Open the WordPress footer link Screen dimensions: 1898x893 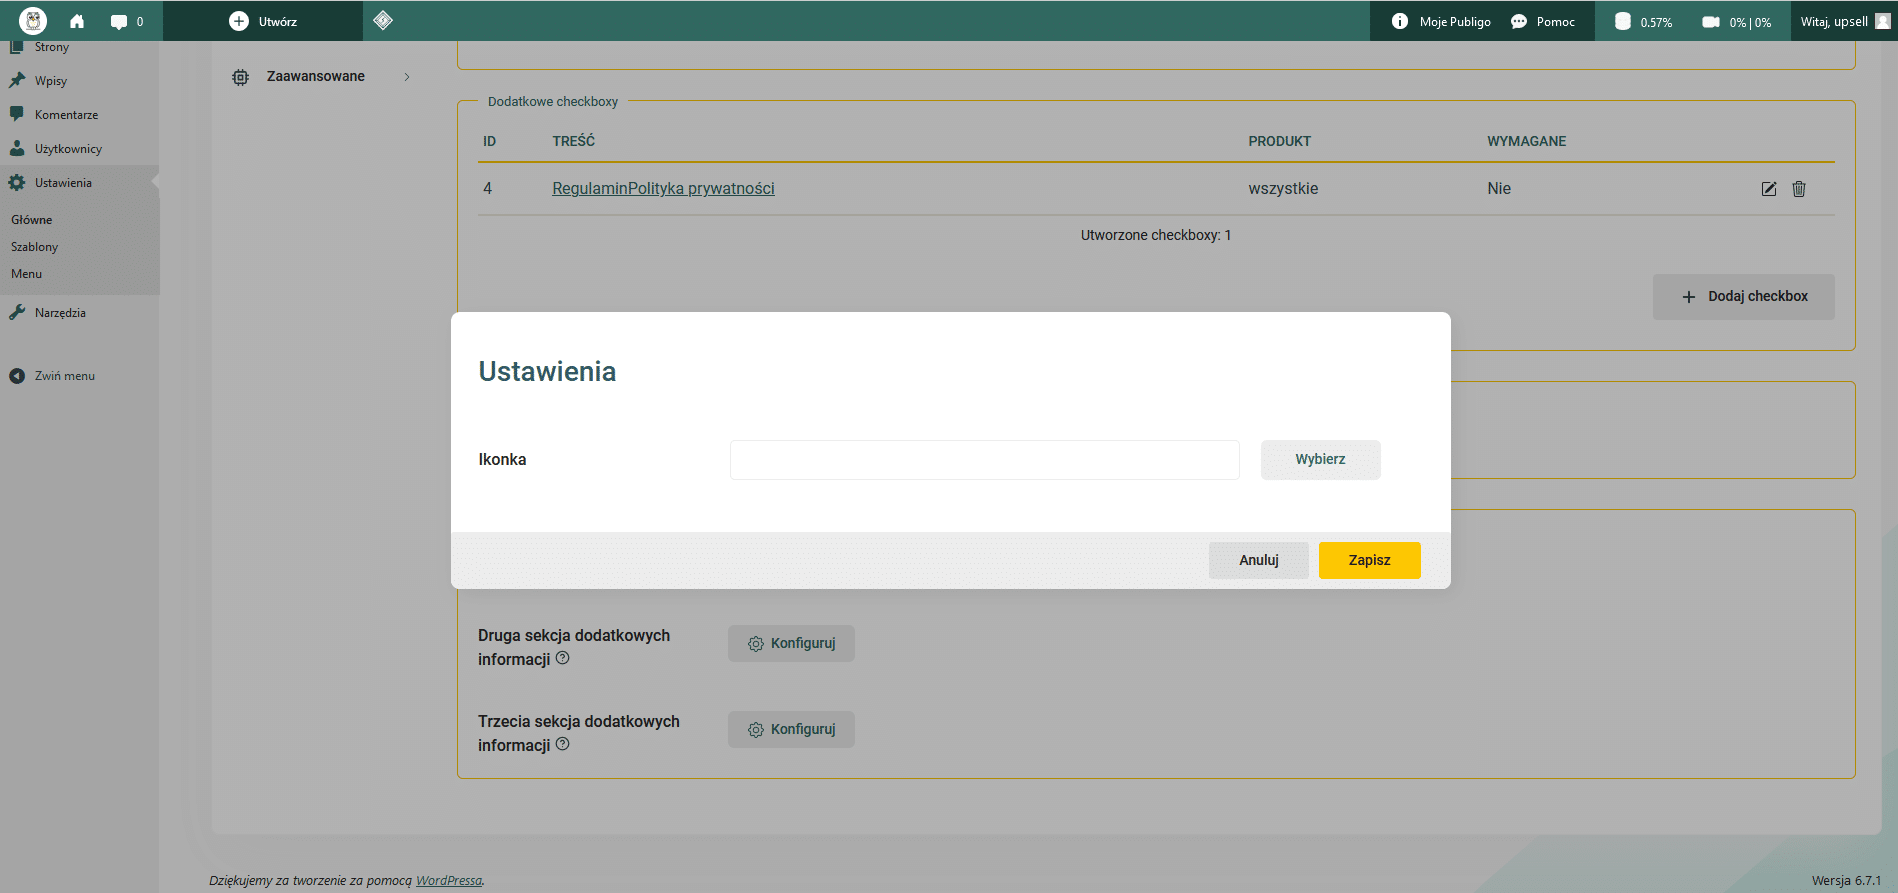449,881
